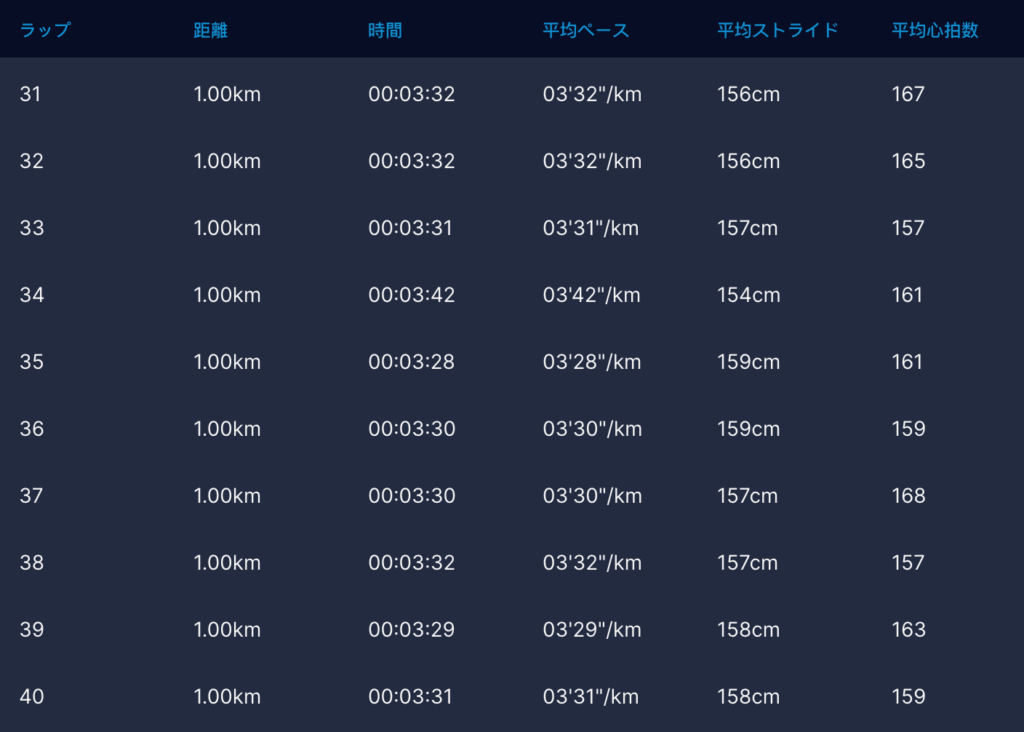Click the 時間 column header
The height and width of the screenshot is (732, 1024).
[385, 30]
